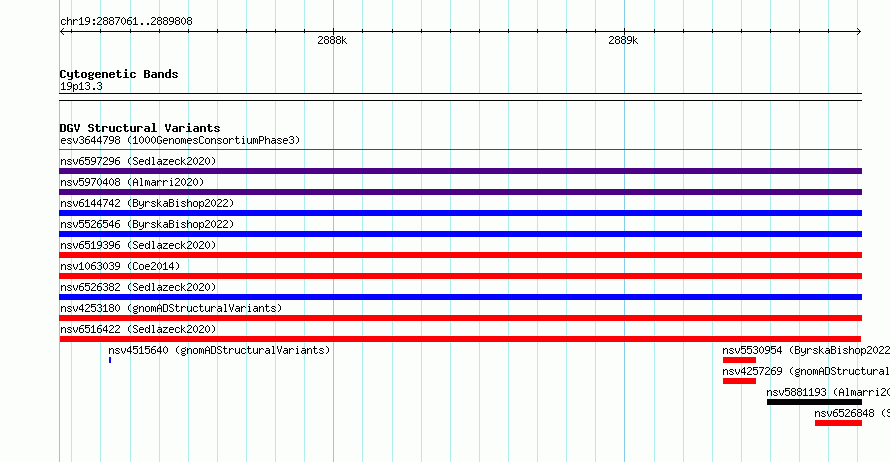Click the short red bar under nsv4257269
The width and height of the screenshot is (890, 462).
739,381
